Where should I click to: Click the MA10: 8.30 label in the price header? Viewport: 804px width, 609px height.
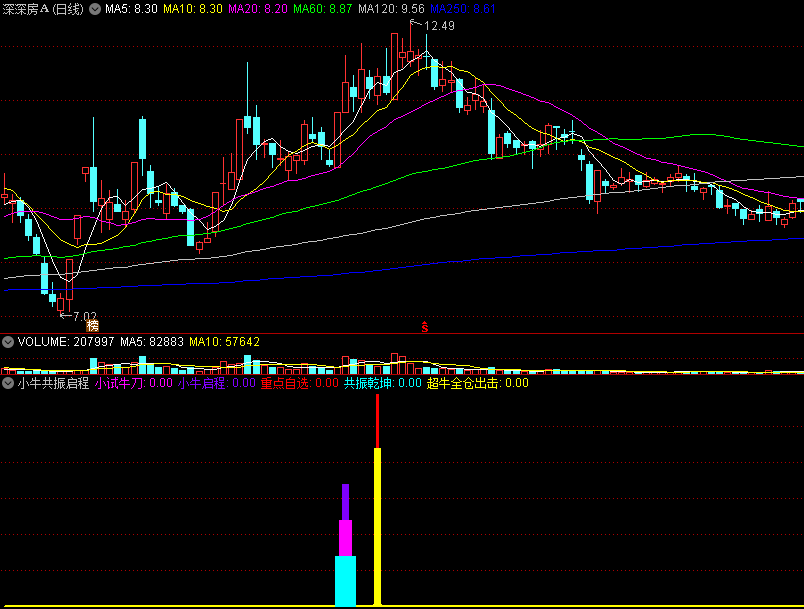tap(193, 9)
